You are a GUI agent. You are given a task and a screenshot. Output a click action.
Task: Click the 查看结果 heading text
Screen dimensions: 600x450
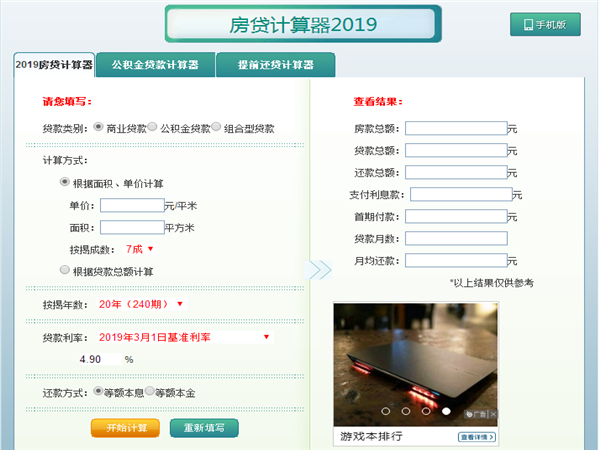click(x=378, y=101)
